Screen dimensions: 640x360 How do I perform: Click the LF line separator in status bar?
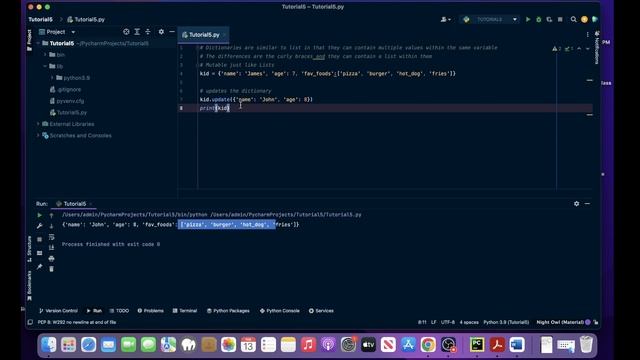pos(433,322)
